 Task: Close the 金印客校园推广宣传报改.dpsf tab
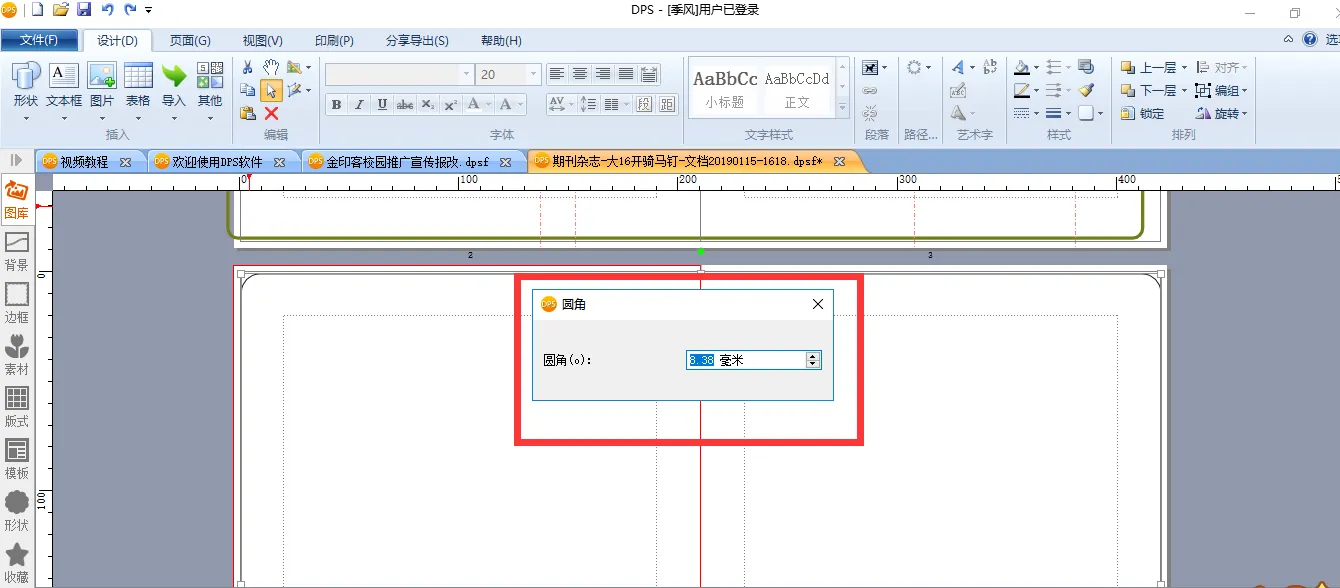pyautogui.click(x=505, y=162)
